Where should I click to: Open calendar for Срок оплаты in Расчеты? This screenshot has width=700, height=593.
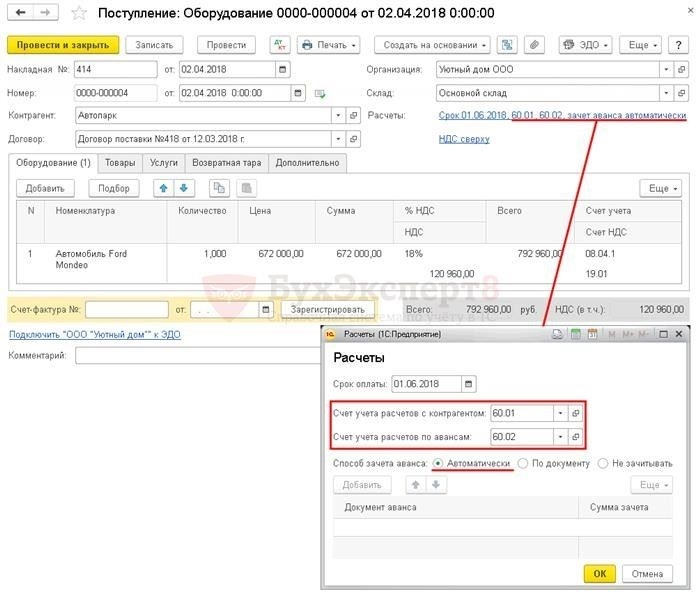[x=468, y=384]
